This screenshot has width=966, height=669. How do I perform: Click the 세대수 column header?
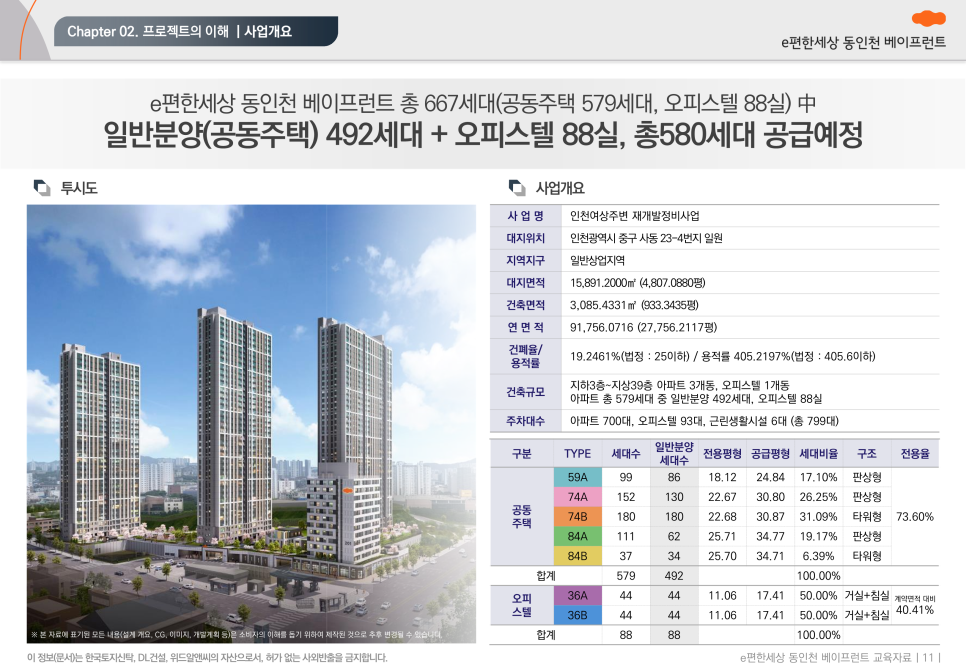click(x=625, y=453)
